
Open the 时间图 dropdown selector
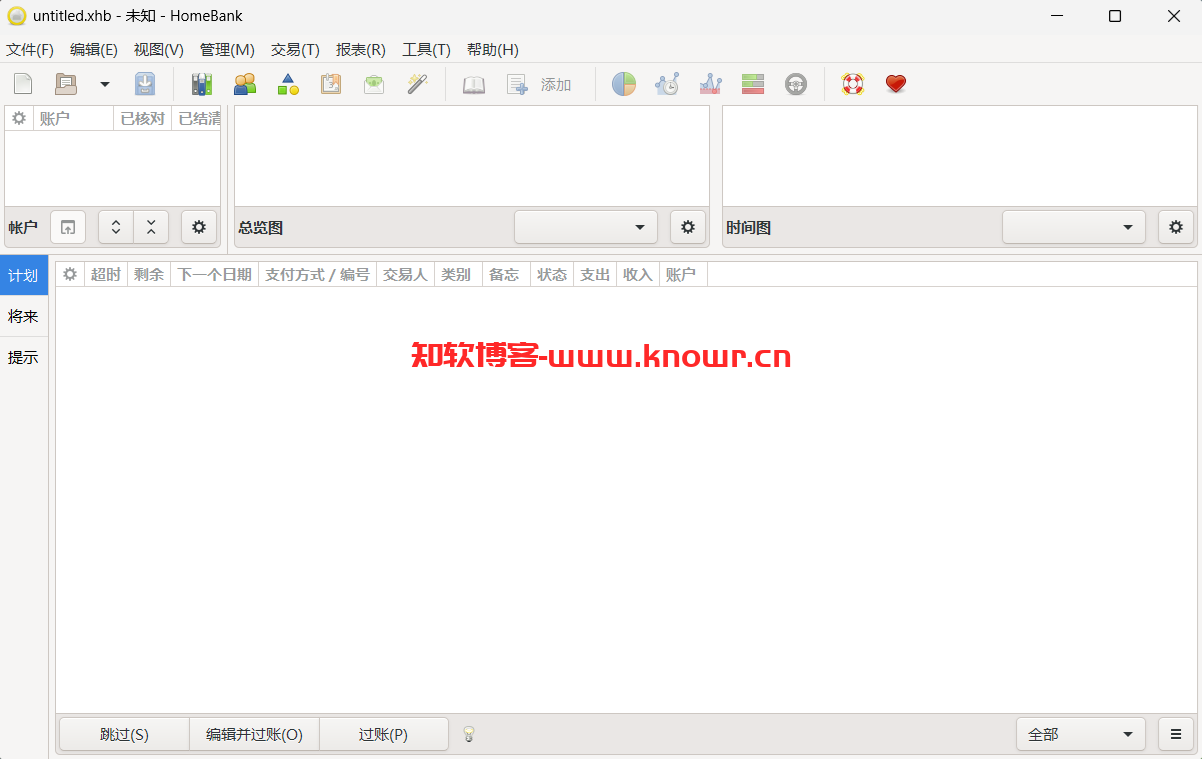[x=1074, y=227]
